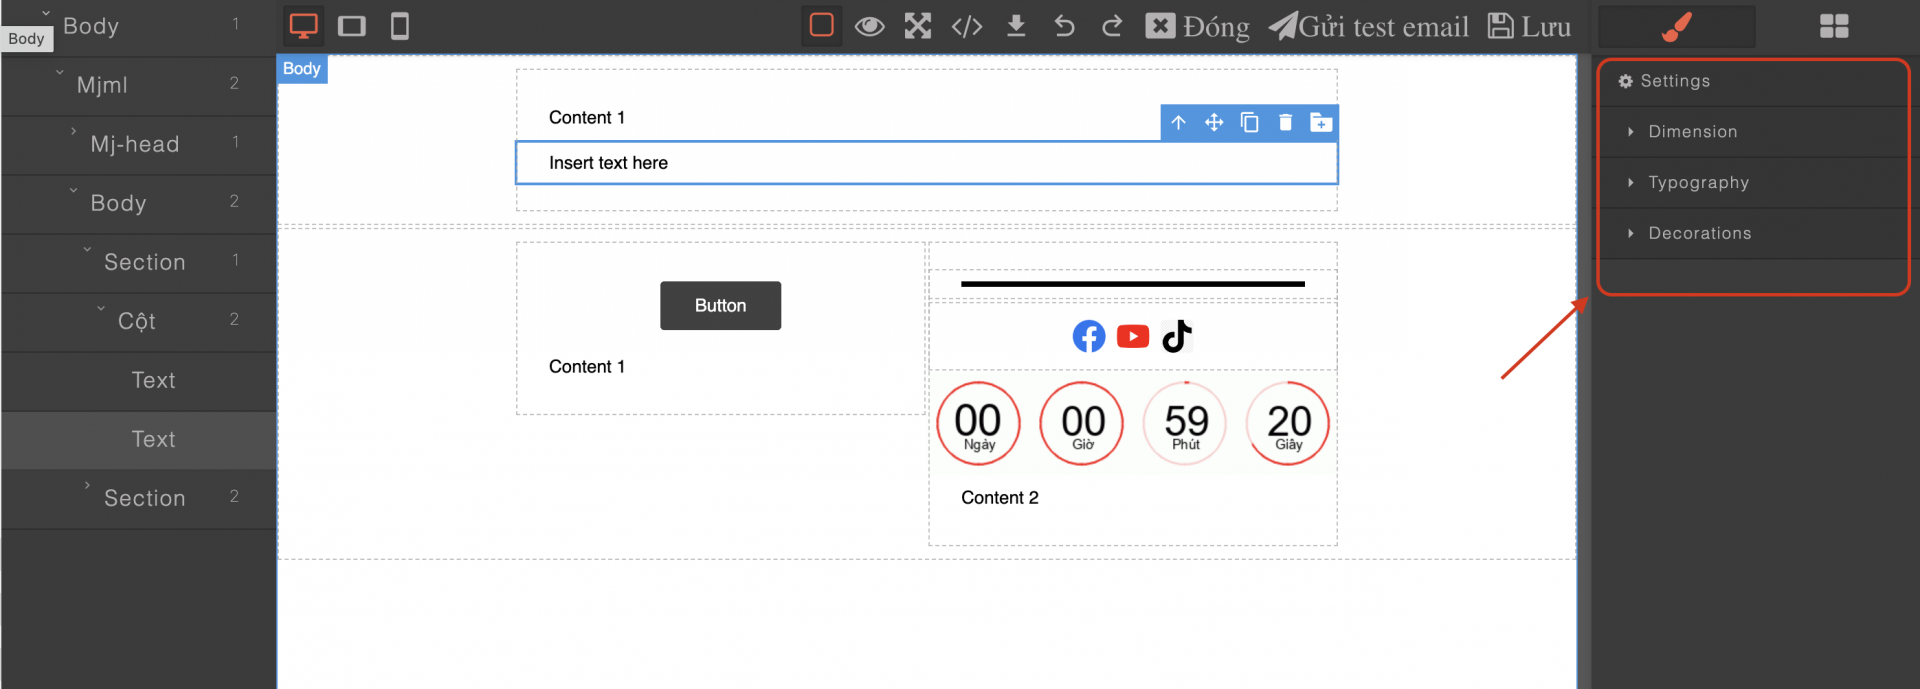1920x689 pixels.
Task: Enter fullscreen mode
Action: 918,26
